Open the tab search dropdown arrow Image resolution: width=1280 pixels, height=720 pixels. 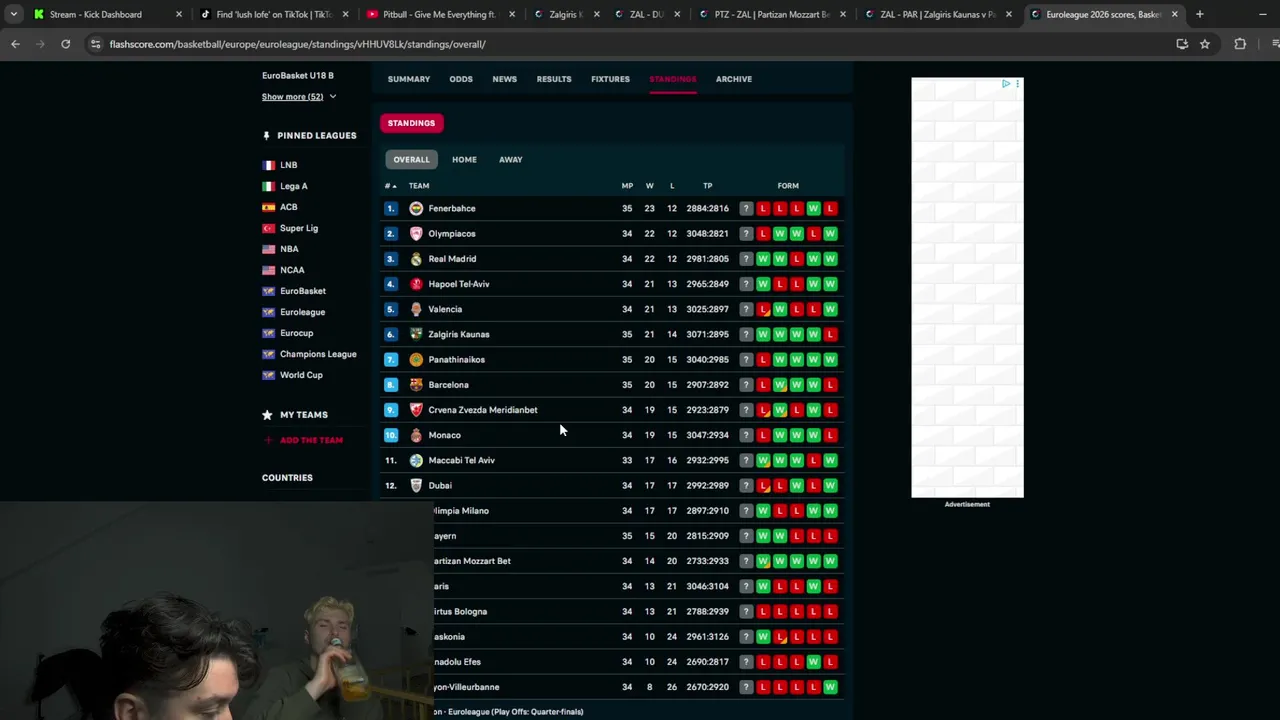pyautogui.click(x=13, y=14)
